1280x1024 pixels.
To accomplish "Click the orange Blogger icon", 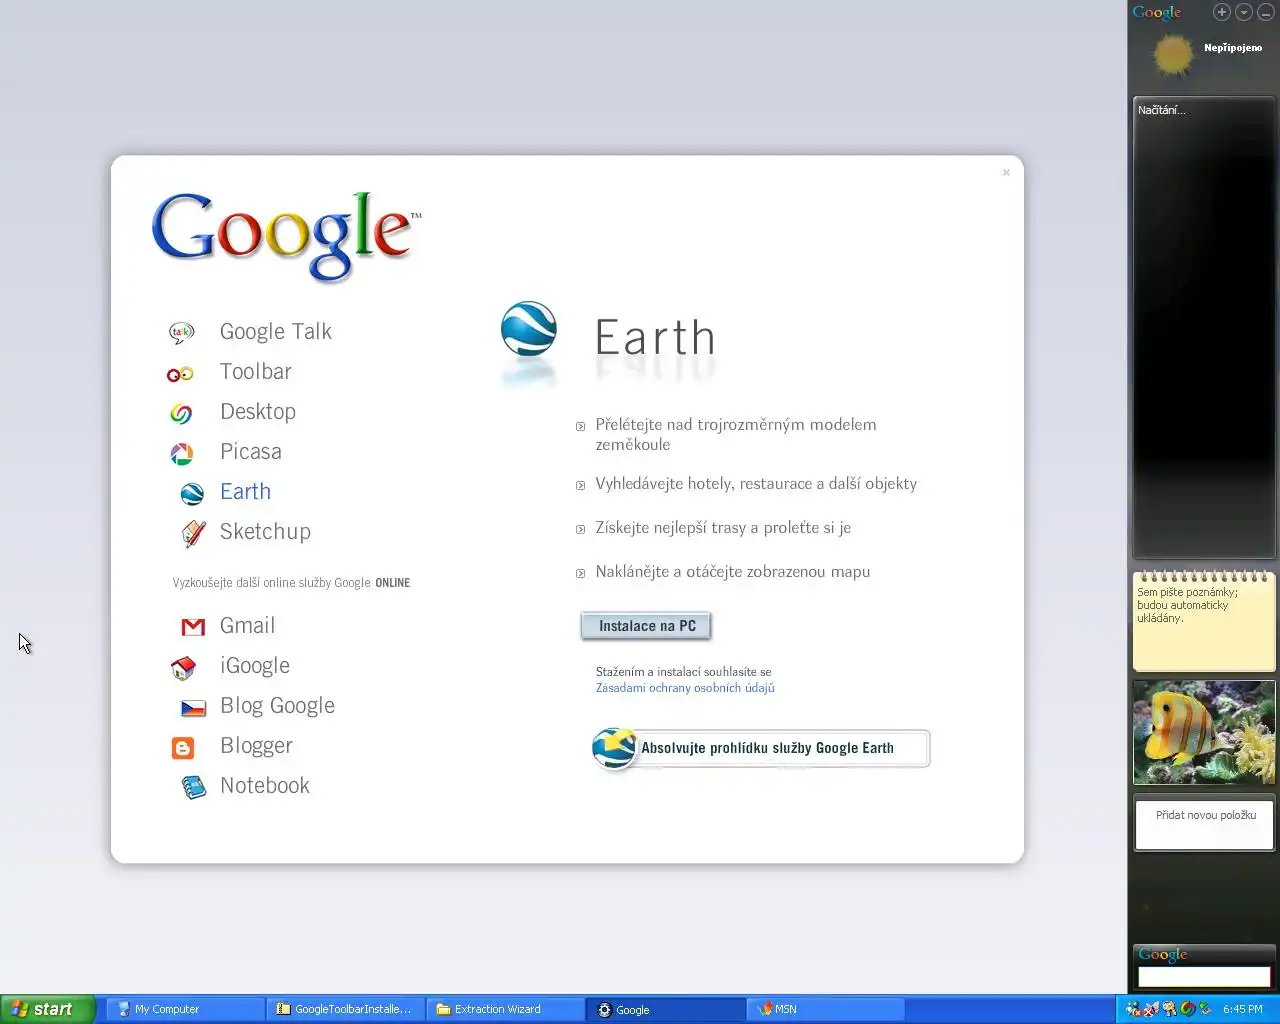I will click(183, 748).
